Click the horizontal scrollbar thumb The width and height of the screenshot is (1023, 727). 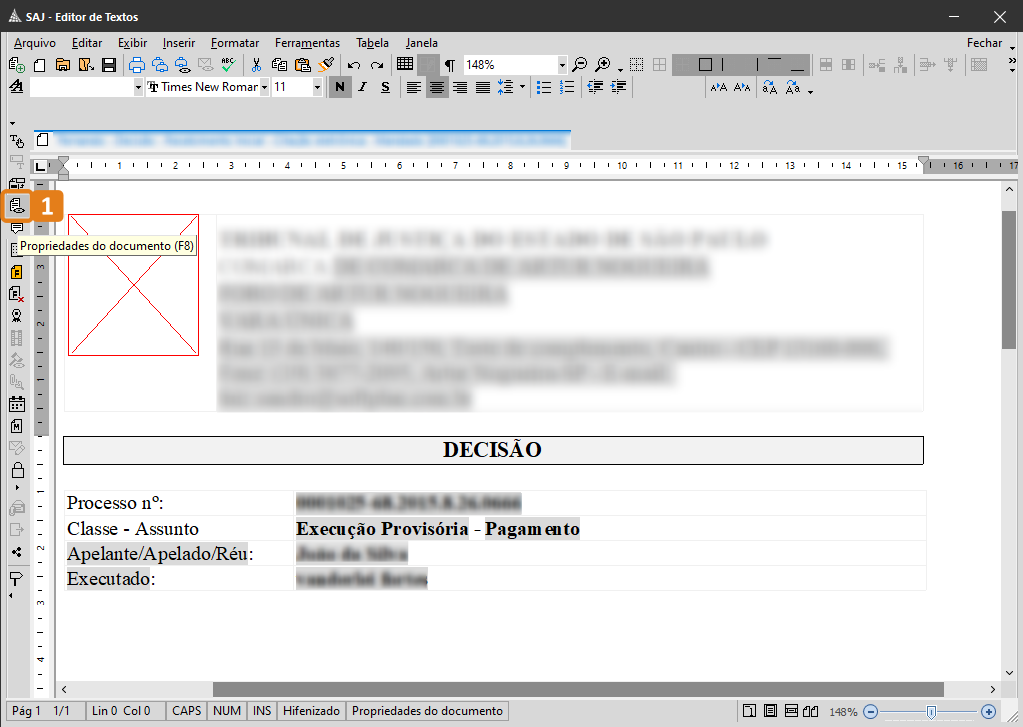[x=578, y=689]
